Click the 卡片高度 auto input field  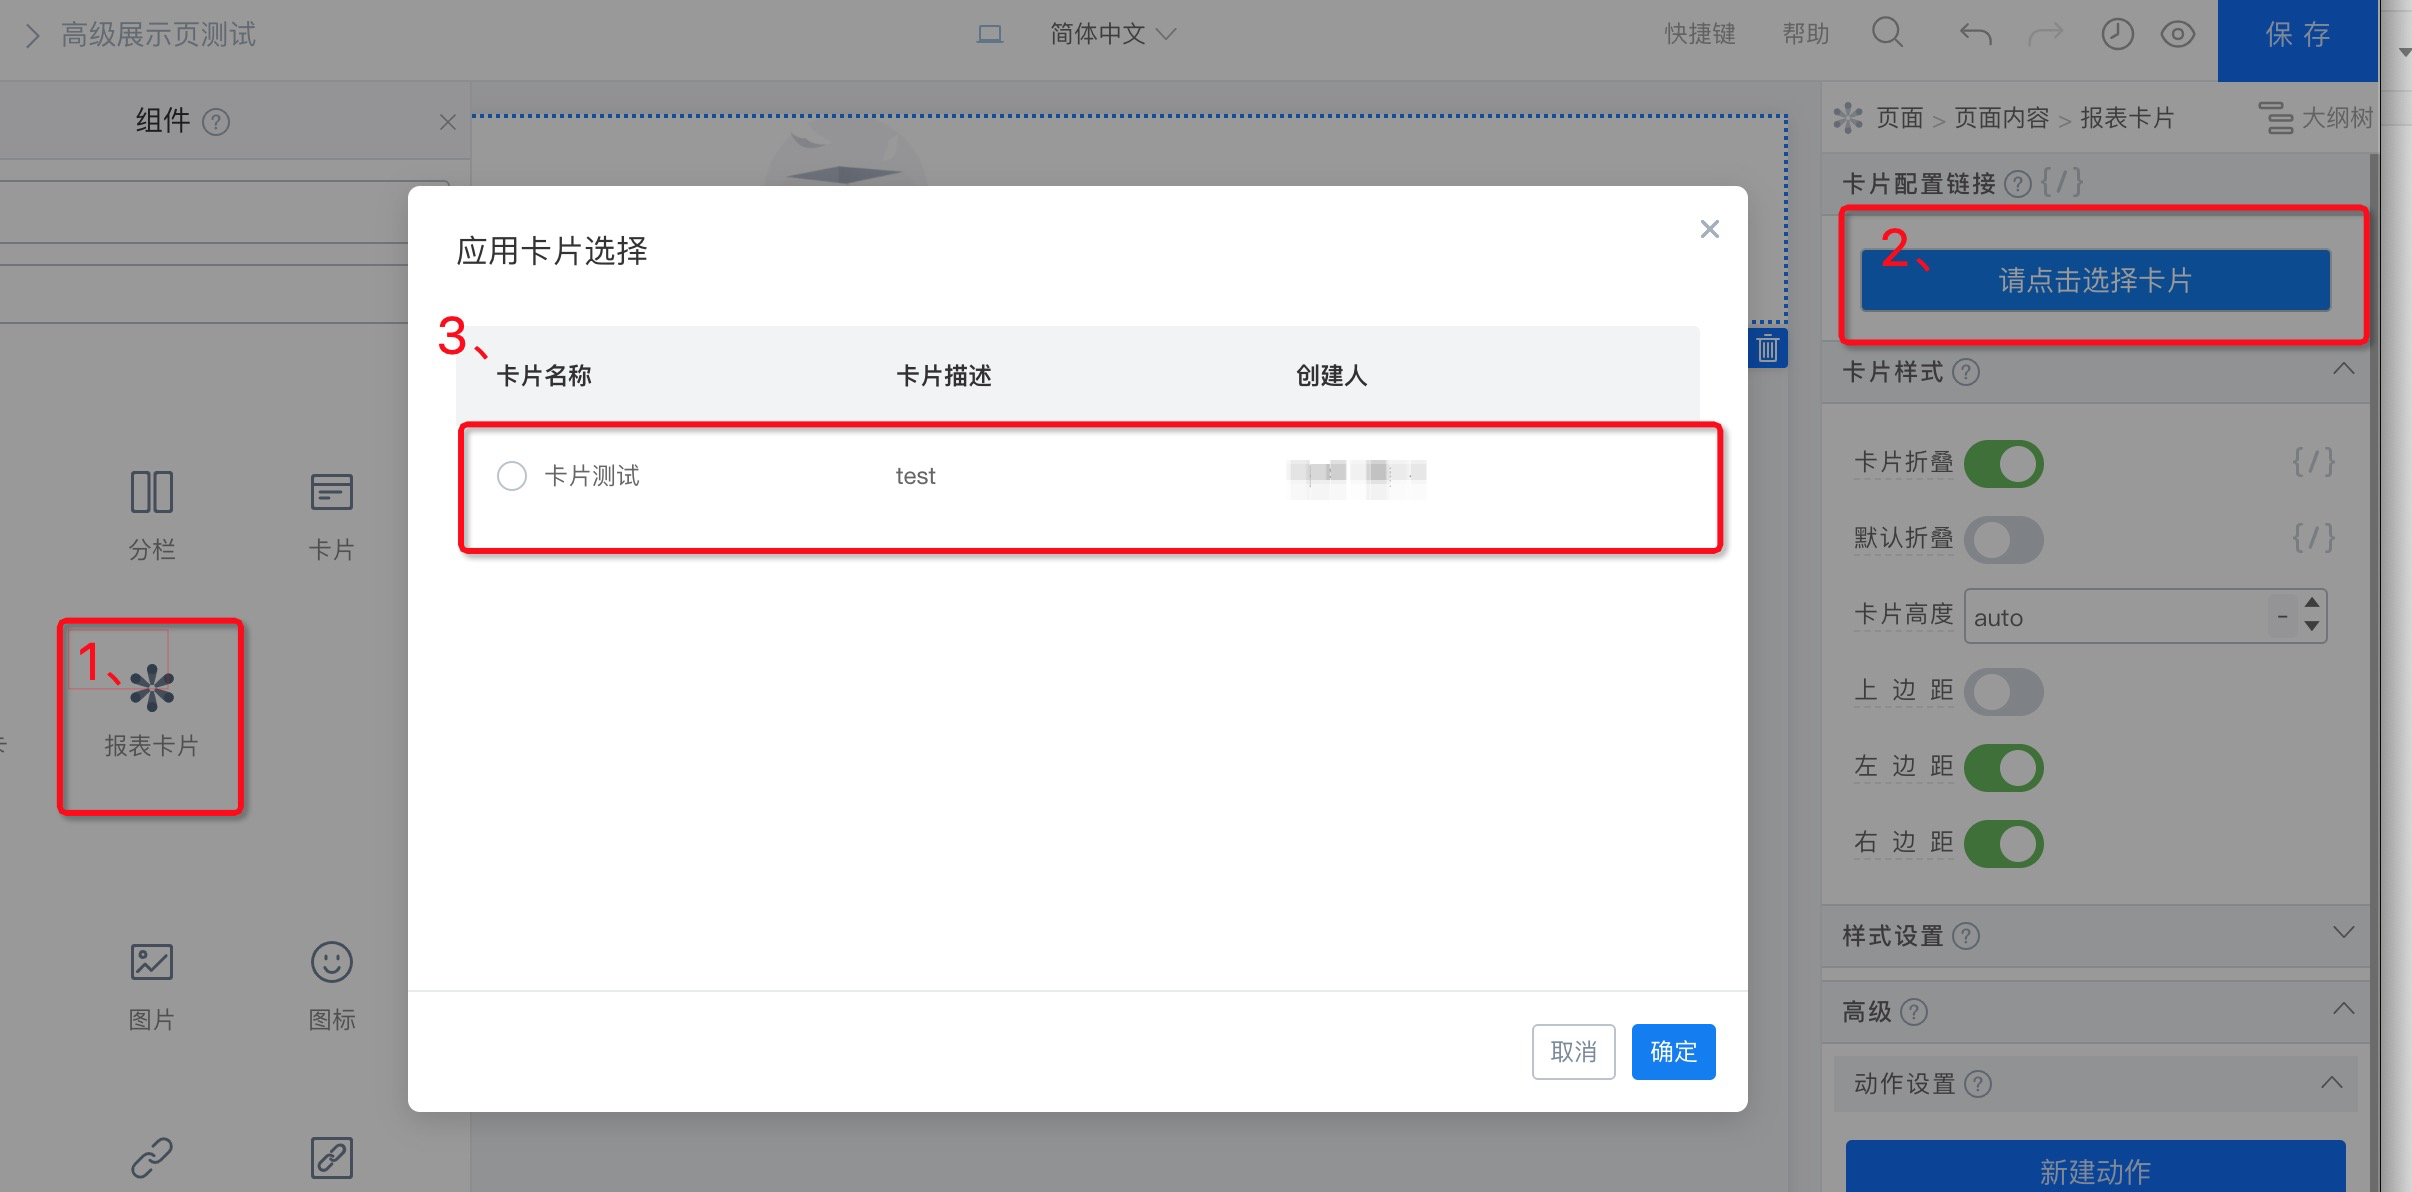click(2115, 617)
